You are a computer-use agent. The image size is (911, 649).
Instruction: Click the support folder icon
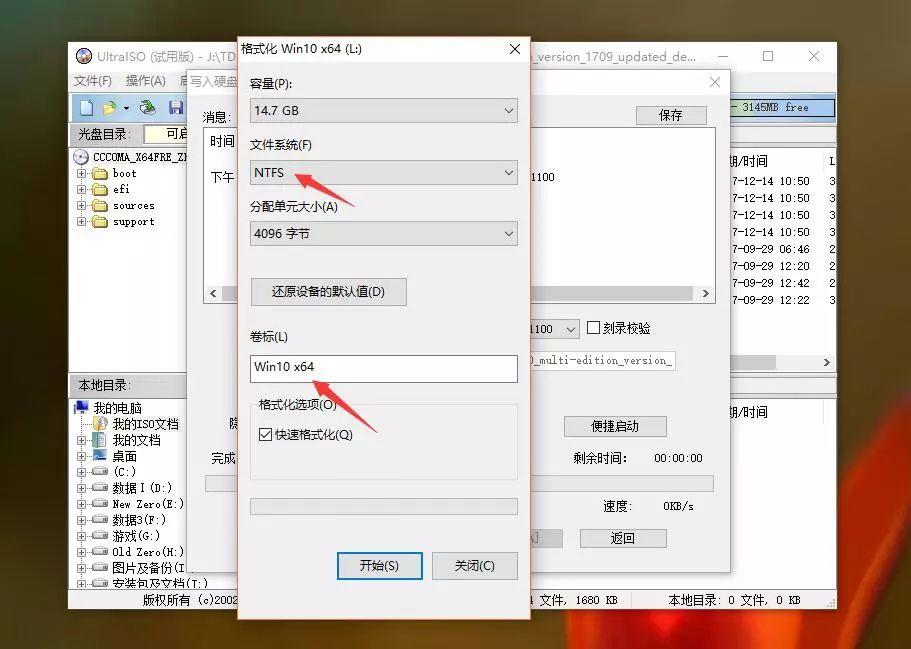click(x=101, y=222)
